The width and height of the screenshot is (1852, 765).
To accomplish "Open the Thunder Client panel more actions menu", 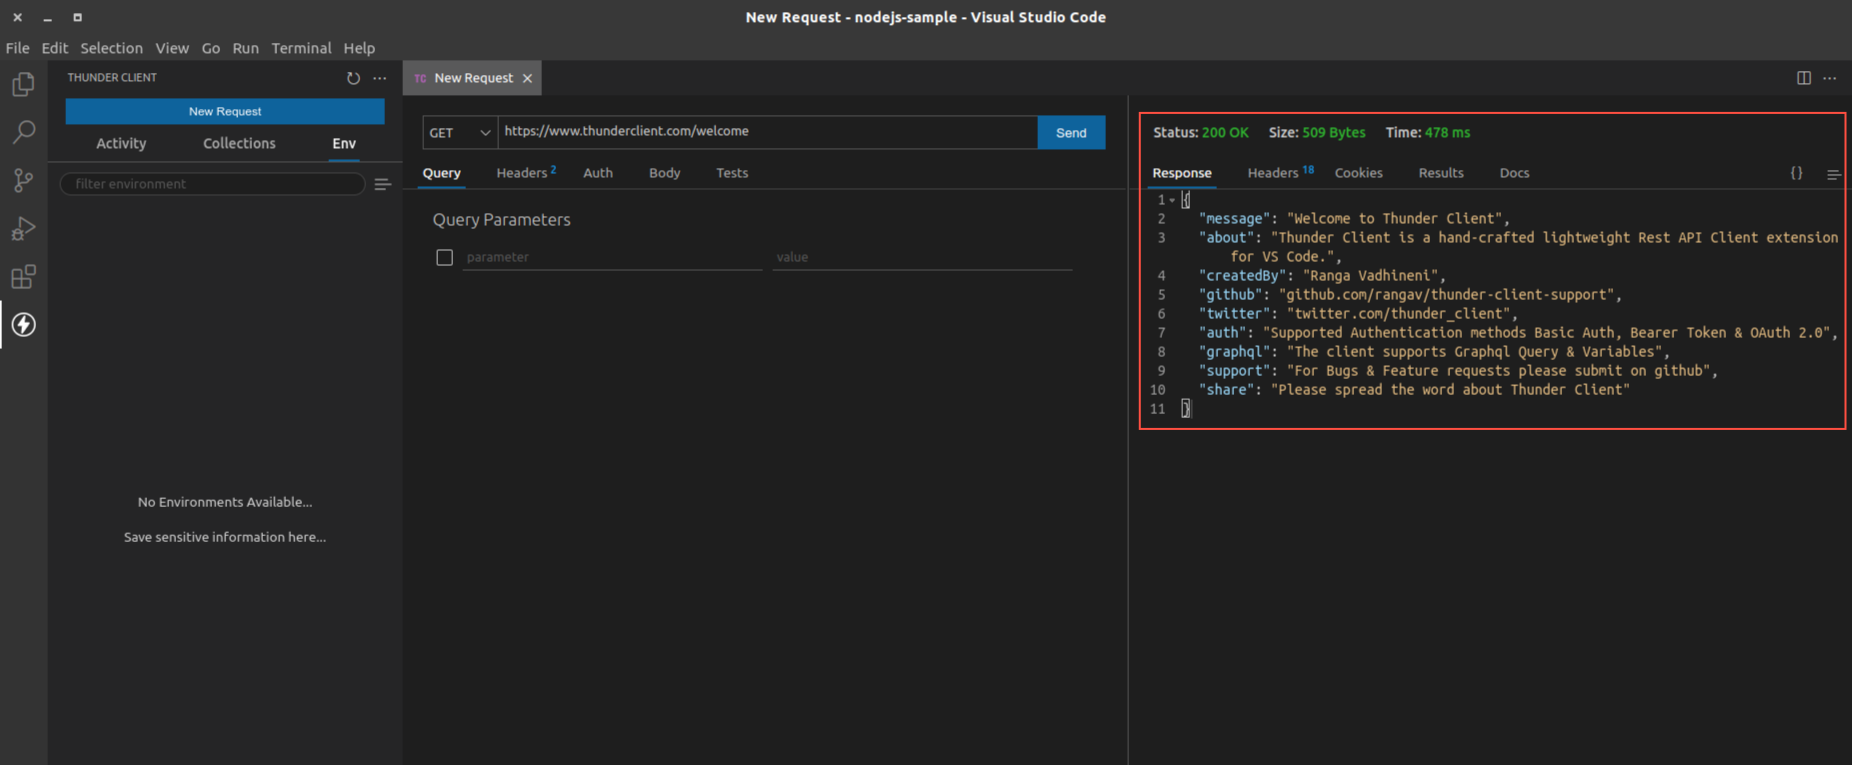I will click(380, 78).
